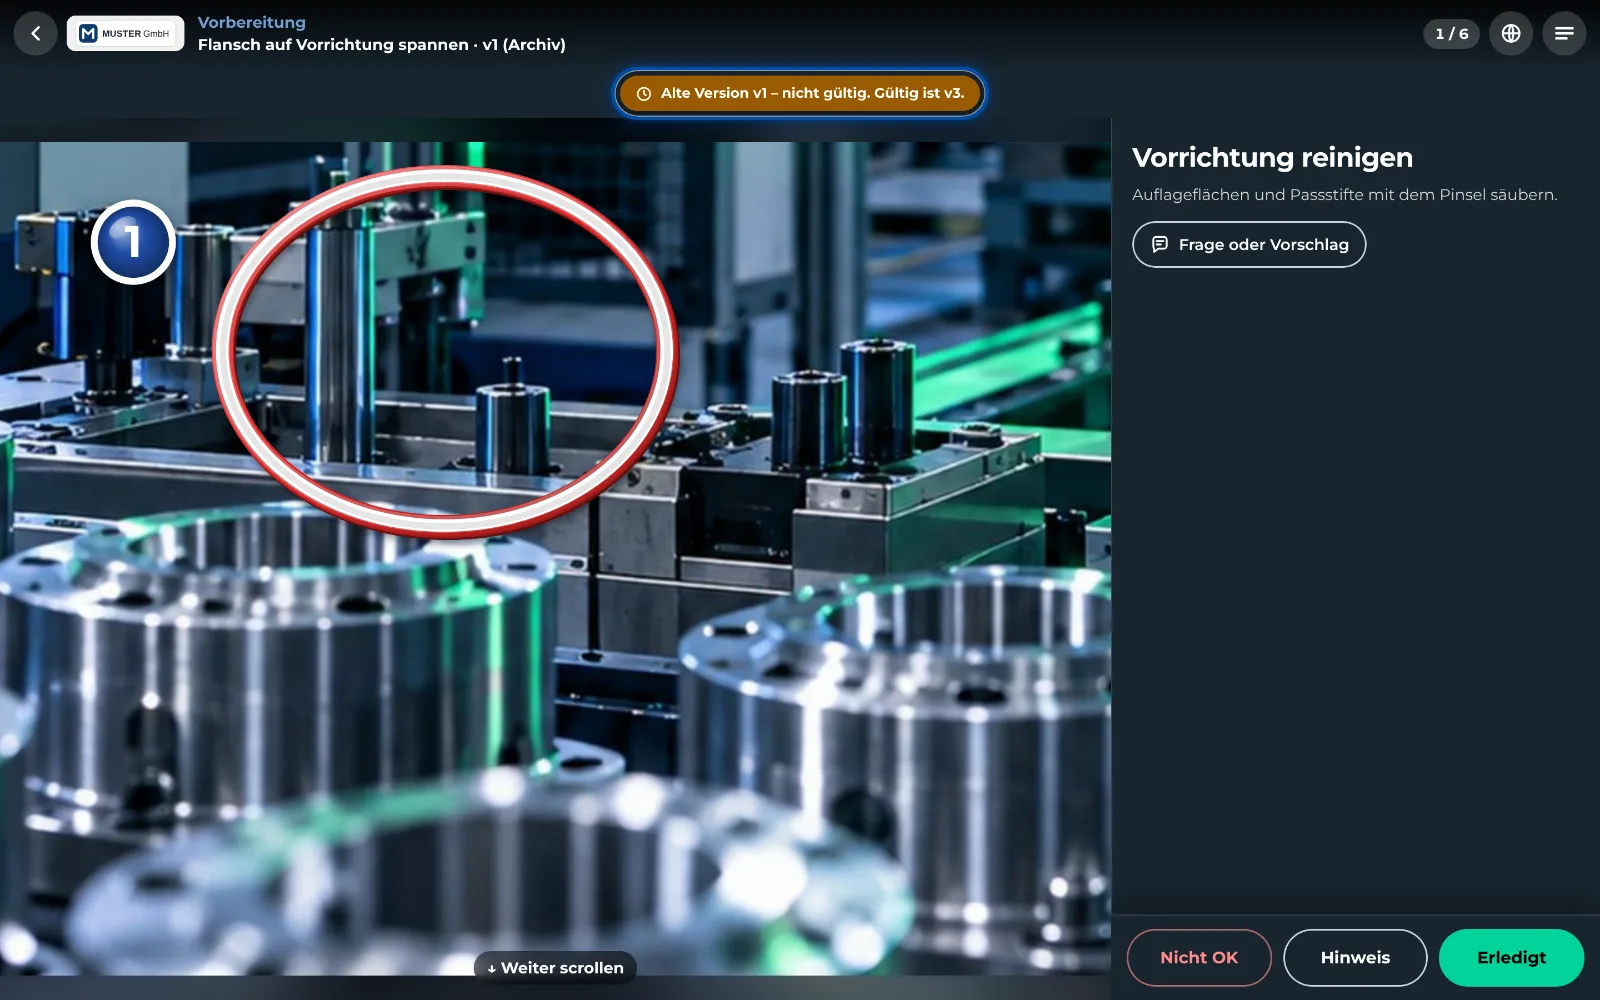Image resolution: width=1600 pixels, height=1000 pixels.
Task: Click Weiter scrollen at image bottom
Action: 555,968
